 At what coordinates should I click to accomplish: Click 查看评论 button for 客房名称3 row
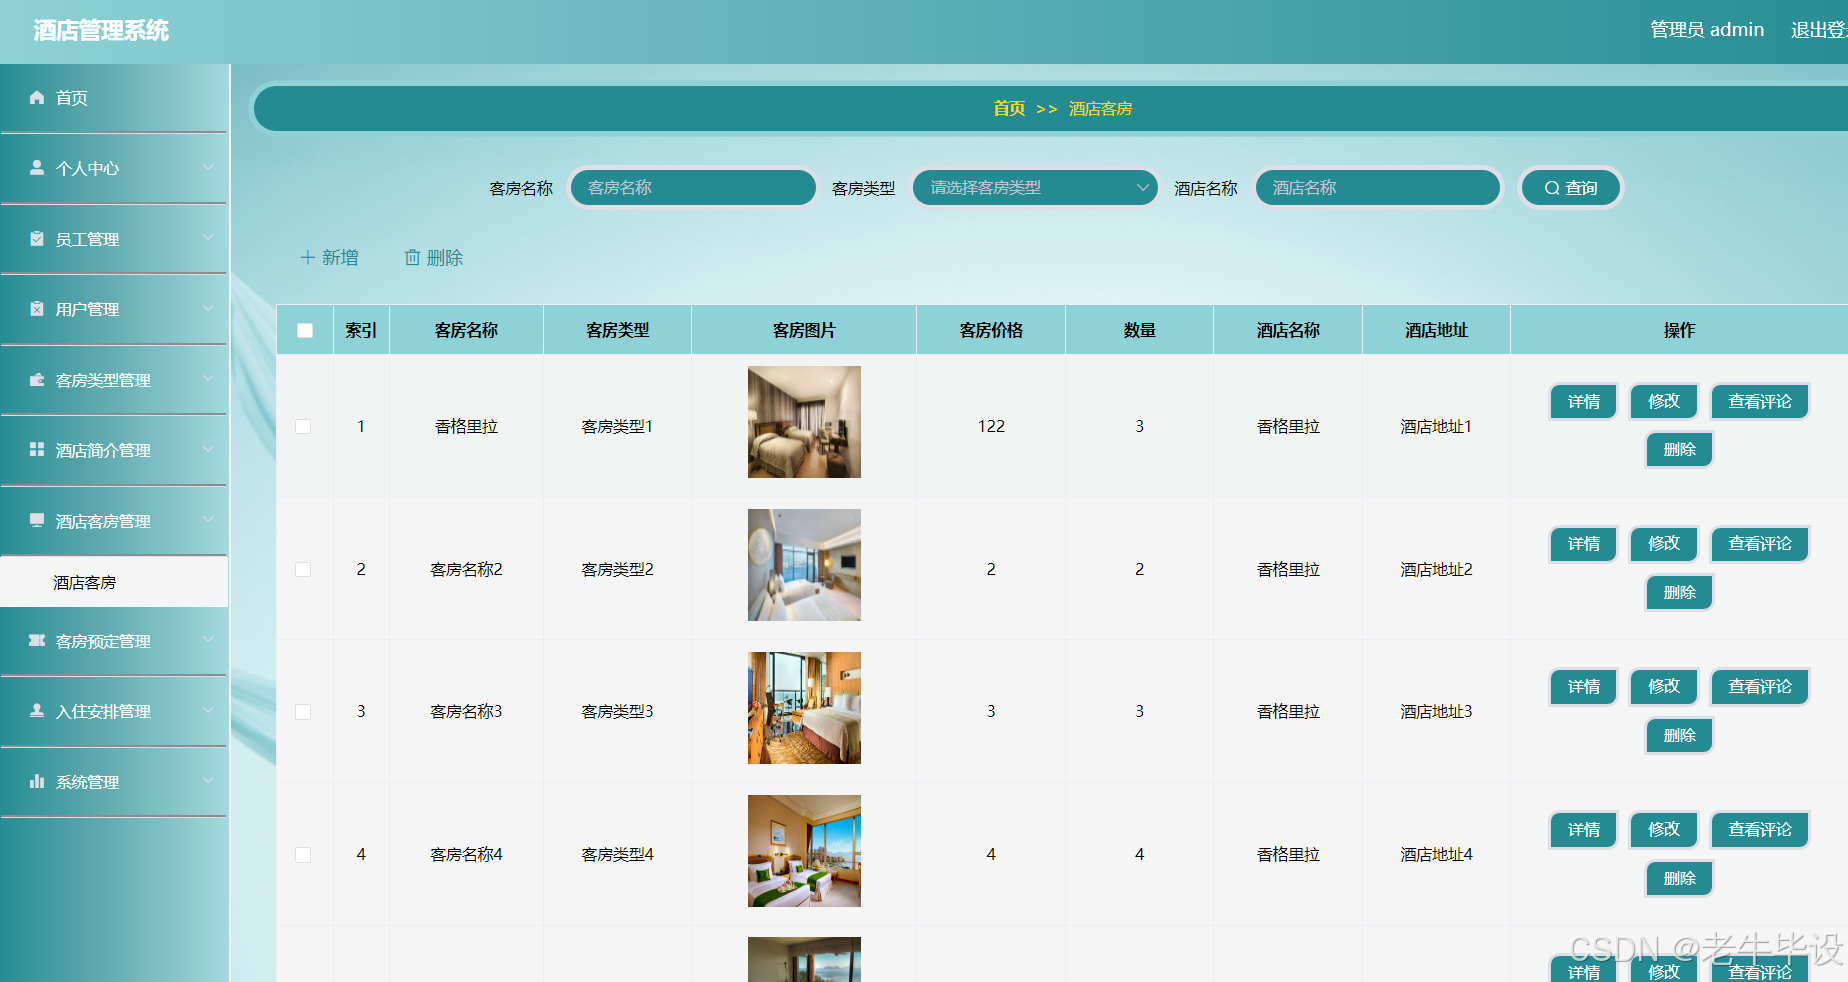(1759, 687)
